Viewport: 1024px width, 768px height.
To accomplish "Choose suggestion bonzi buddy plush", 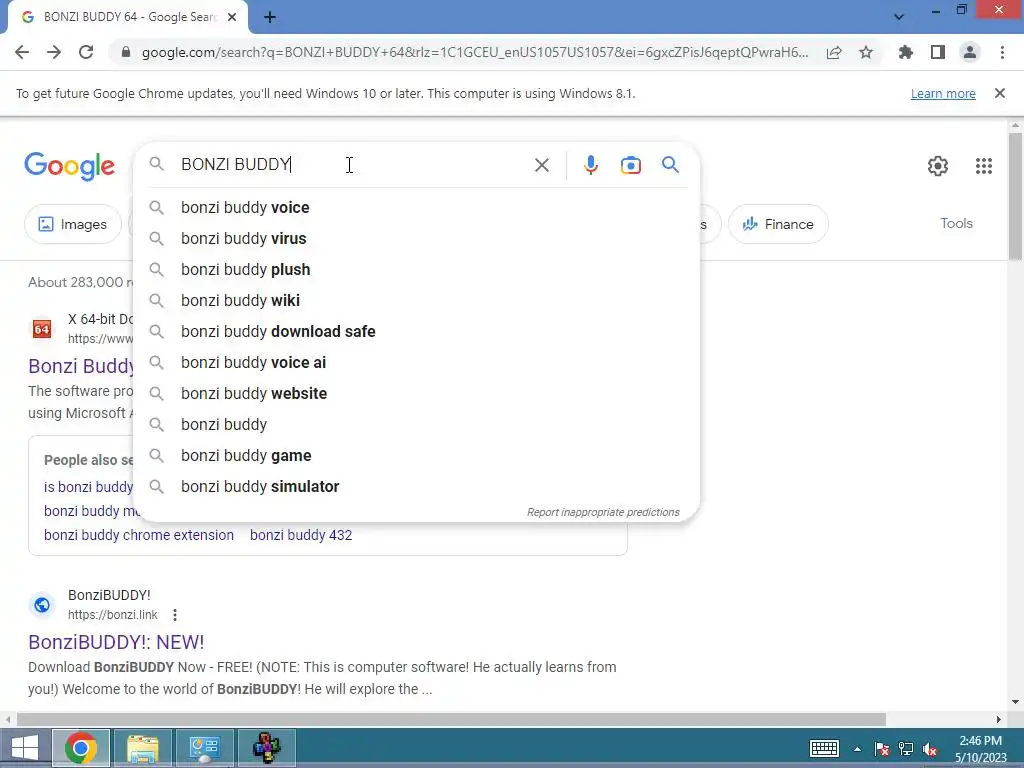I will (417, 270).
